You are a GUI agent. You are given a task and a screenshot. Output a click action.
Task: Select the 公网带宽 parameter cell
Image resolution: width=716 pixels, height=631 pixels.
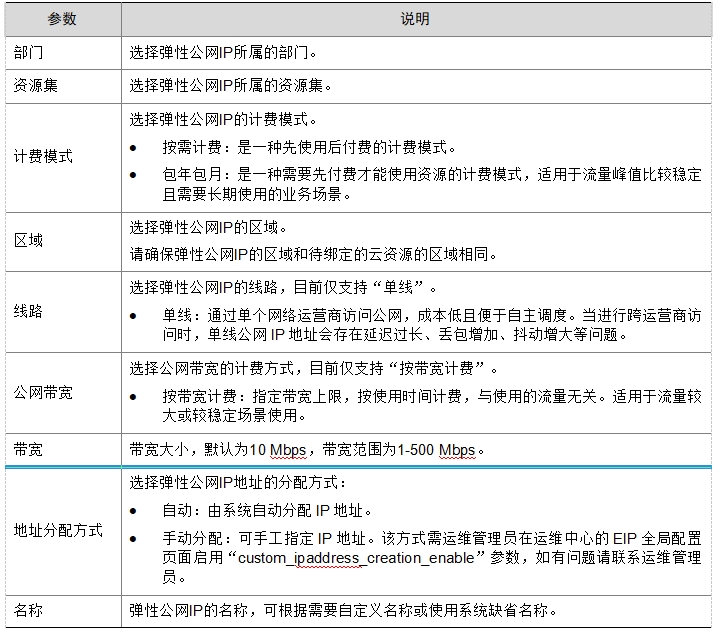[63, 393]
